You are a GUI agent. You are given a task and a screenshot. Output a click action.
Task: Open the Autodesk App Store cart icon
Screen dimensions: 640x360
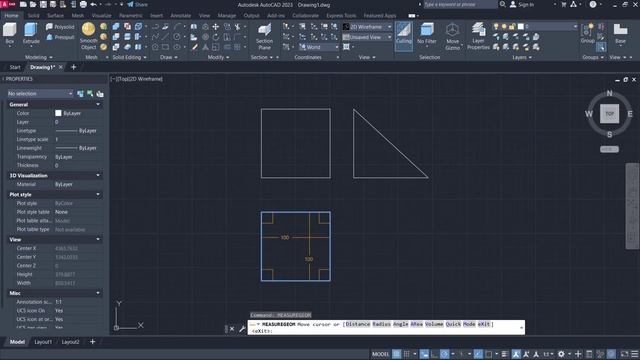coord(564,4)
